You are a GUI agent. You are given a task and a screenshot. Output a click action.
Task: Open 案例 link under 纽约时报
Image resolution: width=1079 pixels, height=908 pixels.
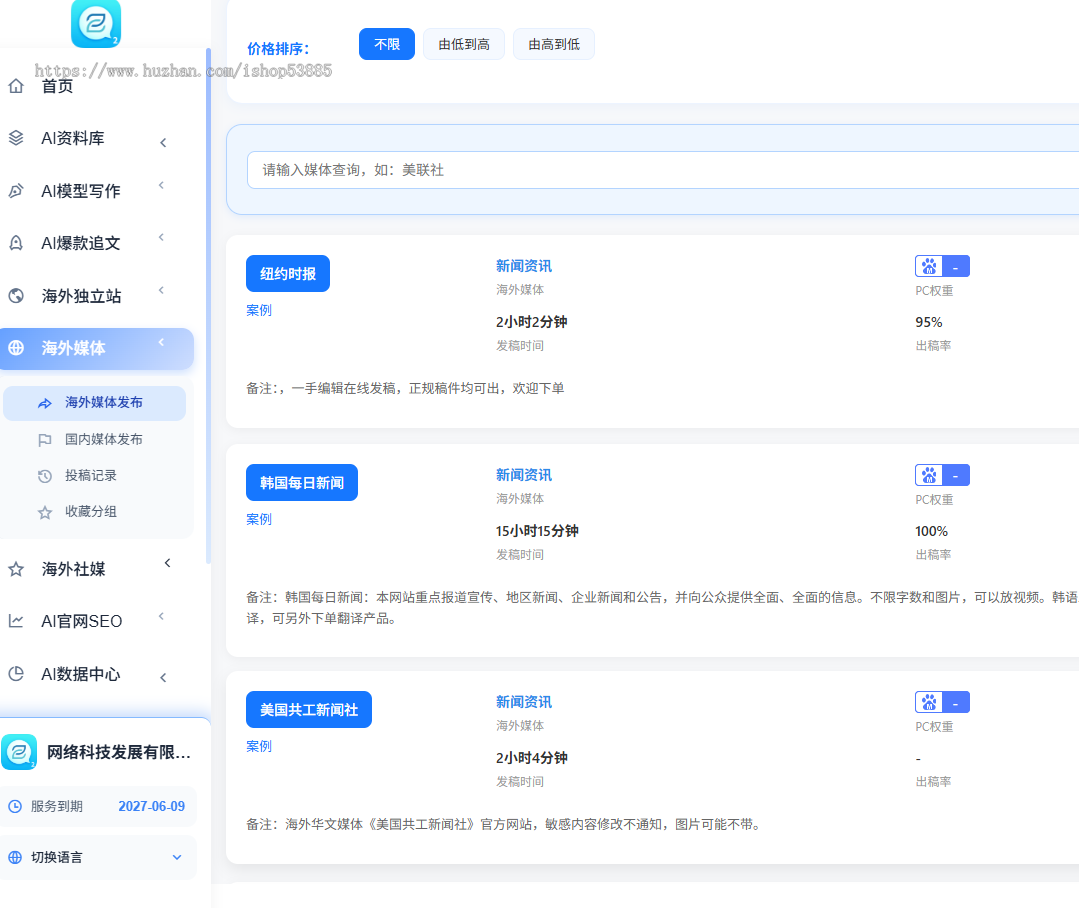click(x=259, y=310)
